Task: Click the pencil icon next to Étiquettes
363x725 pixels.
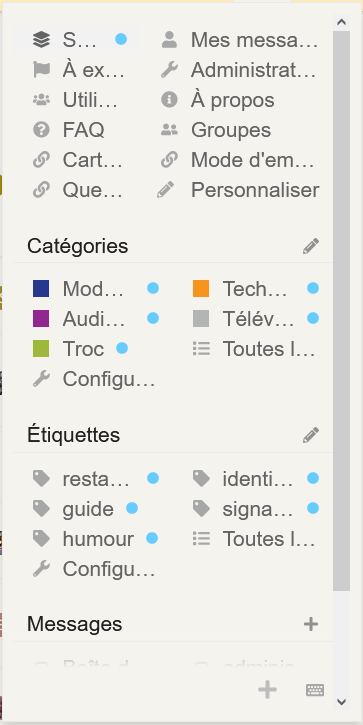Action: point(311,435)
